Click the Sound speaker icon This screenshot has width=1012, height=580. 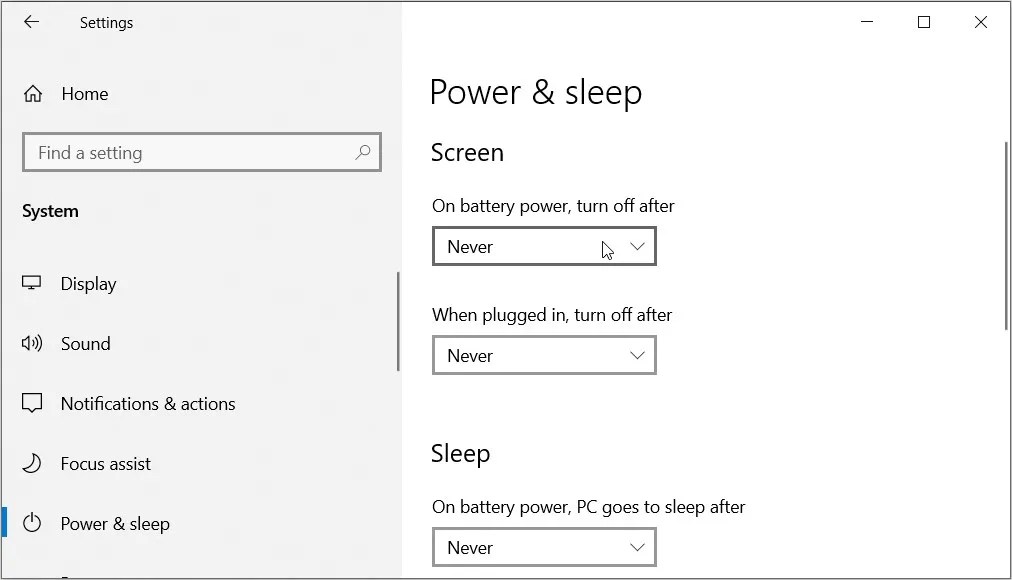tap(32, 344)
